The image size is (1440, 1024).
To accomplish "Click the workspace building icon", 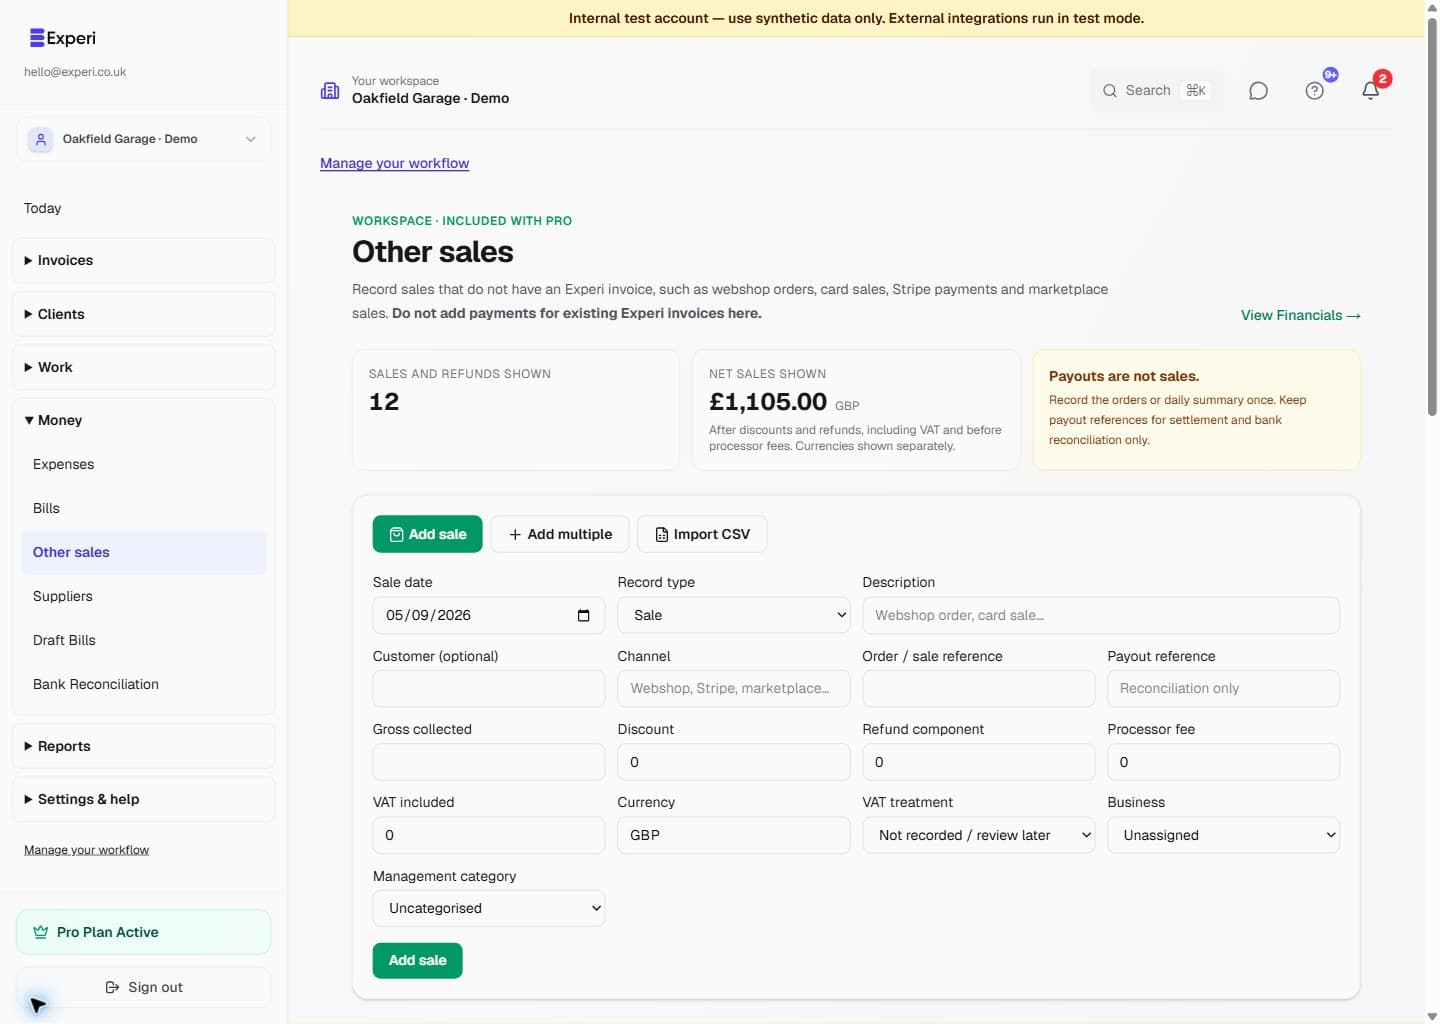I will click(x=330, y=90).
